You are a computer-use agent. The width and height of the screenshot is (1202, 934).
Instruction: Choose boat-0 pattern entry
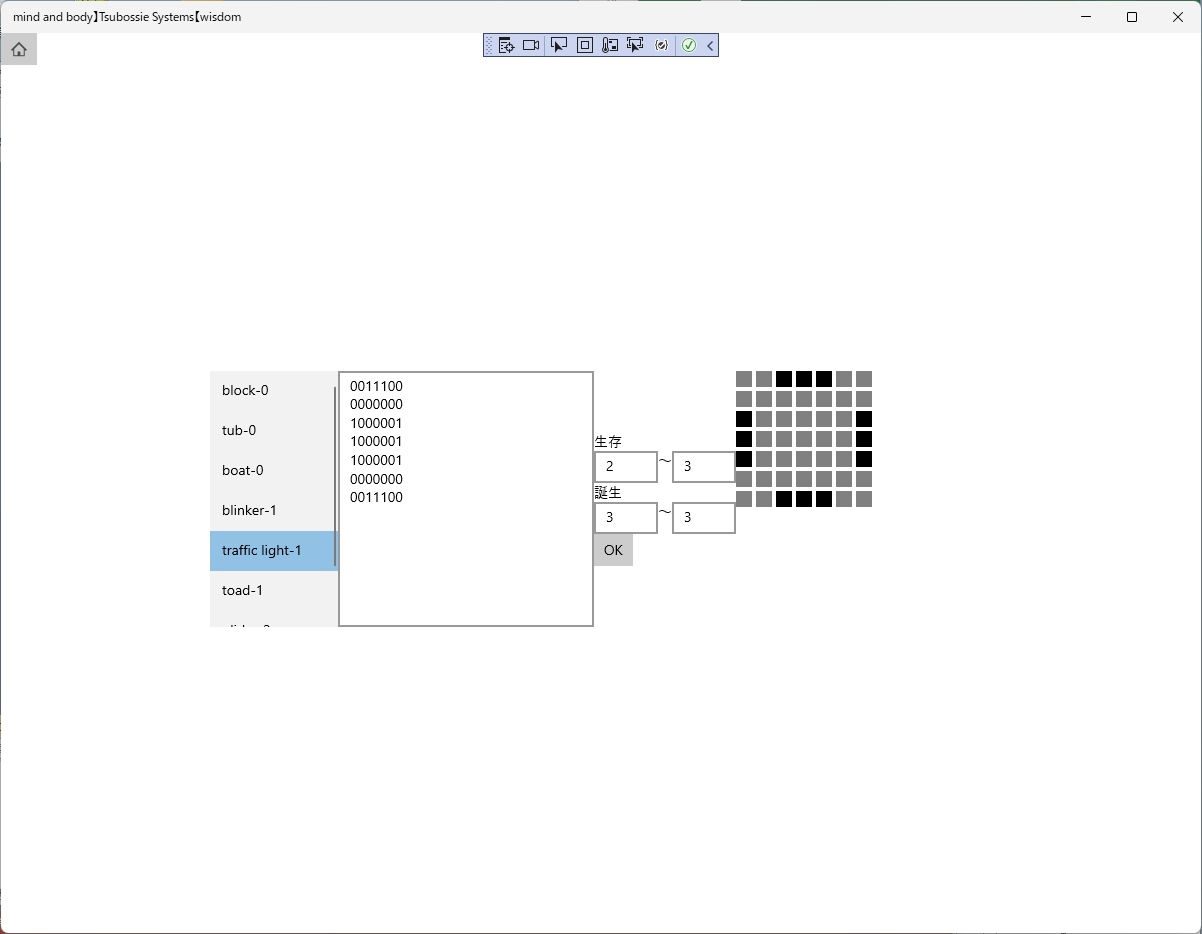273,470
